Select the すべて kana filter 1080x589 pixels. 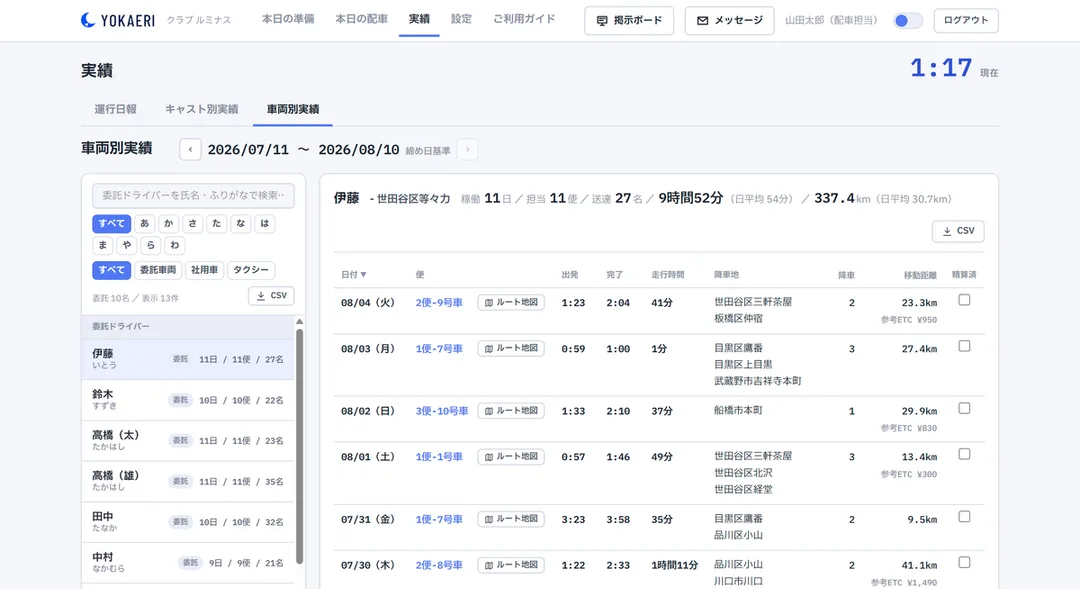pos(112,223)
